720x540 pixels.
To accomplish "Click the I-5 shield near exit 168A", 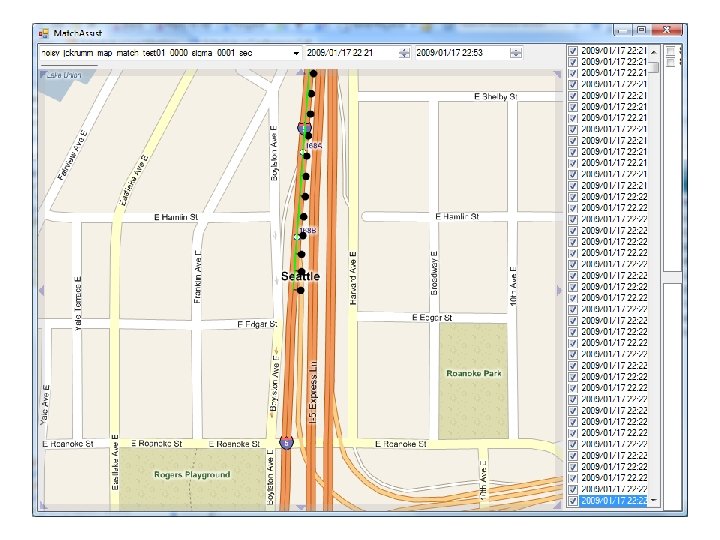I will [304, 128].
